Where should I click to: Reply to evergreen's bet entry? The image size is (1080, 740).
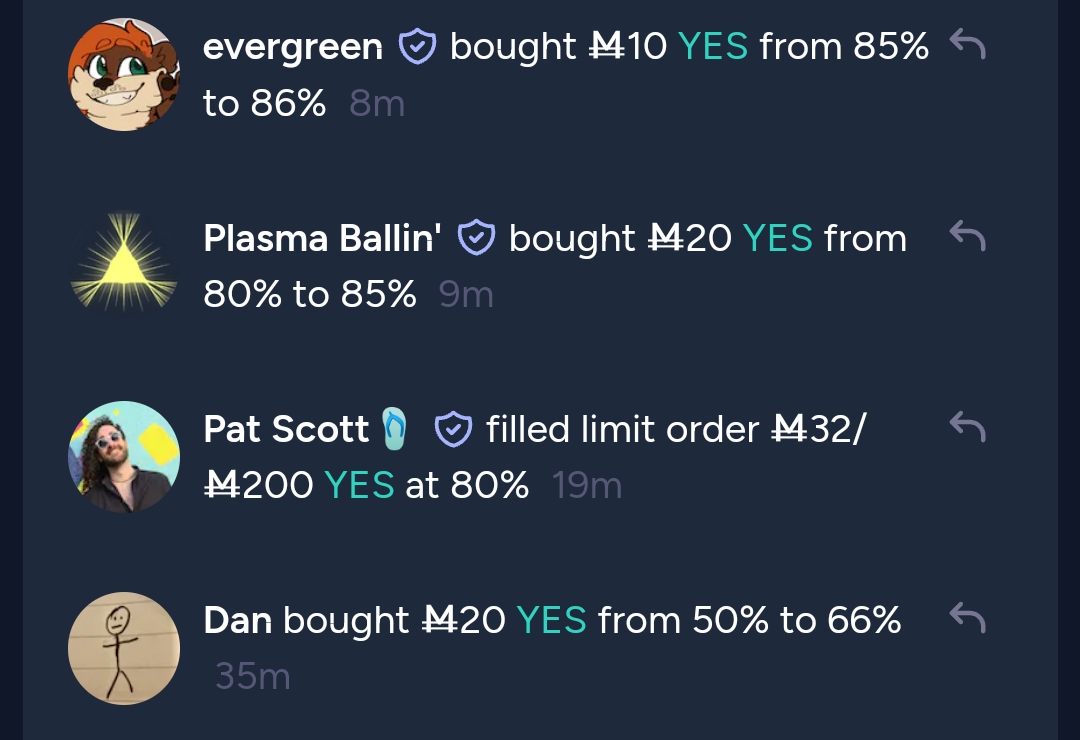tap(968, 45)
